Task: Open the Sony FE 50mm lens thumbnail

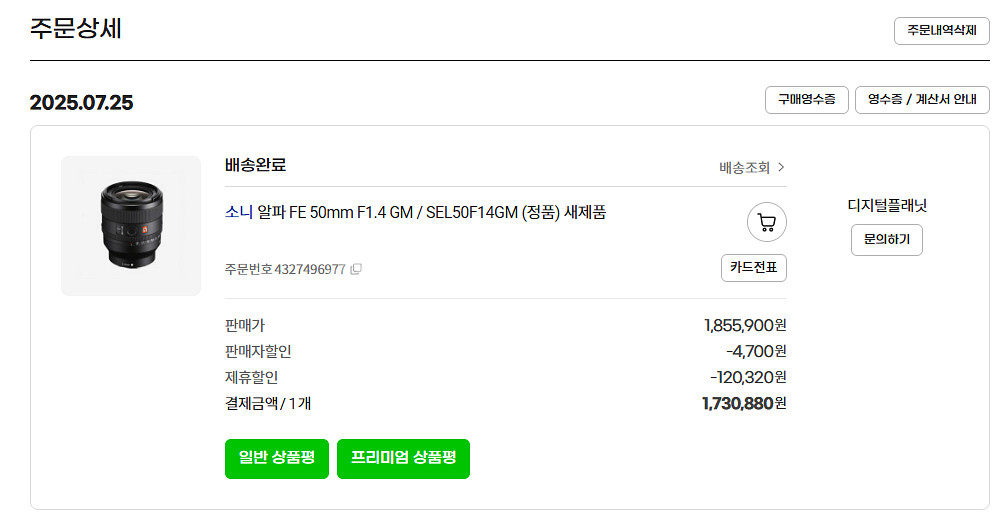Action: pos(131,226)
